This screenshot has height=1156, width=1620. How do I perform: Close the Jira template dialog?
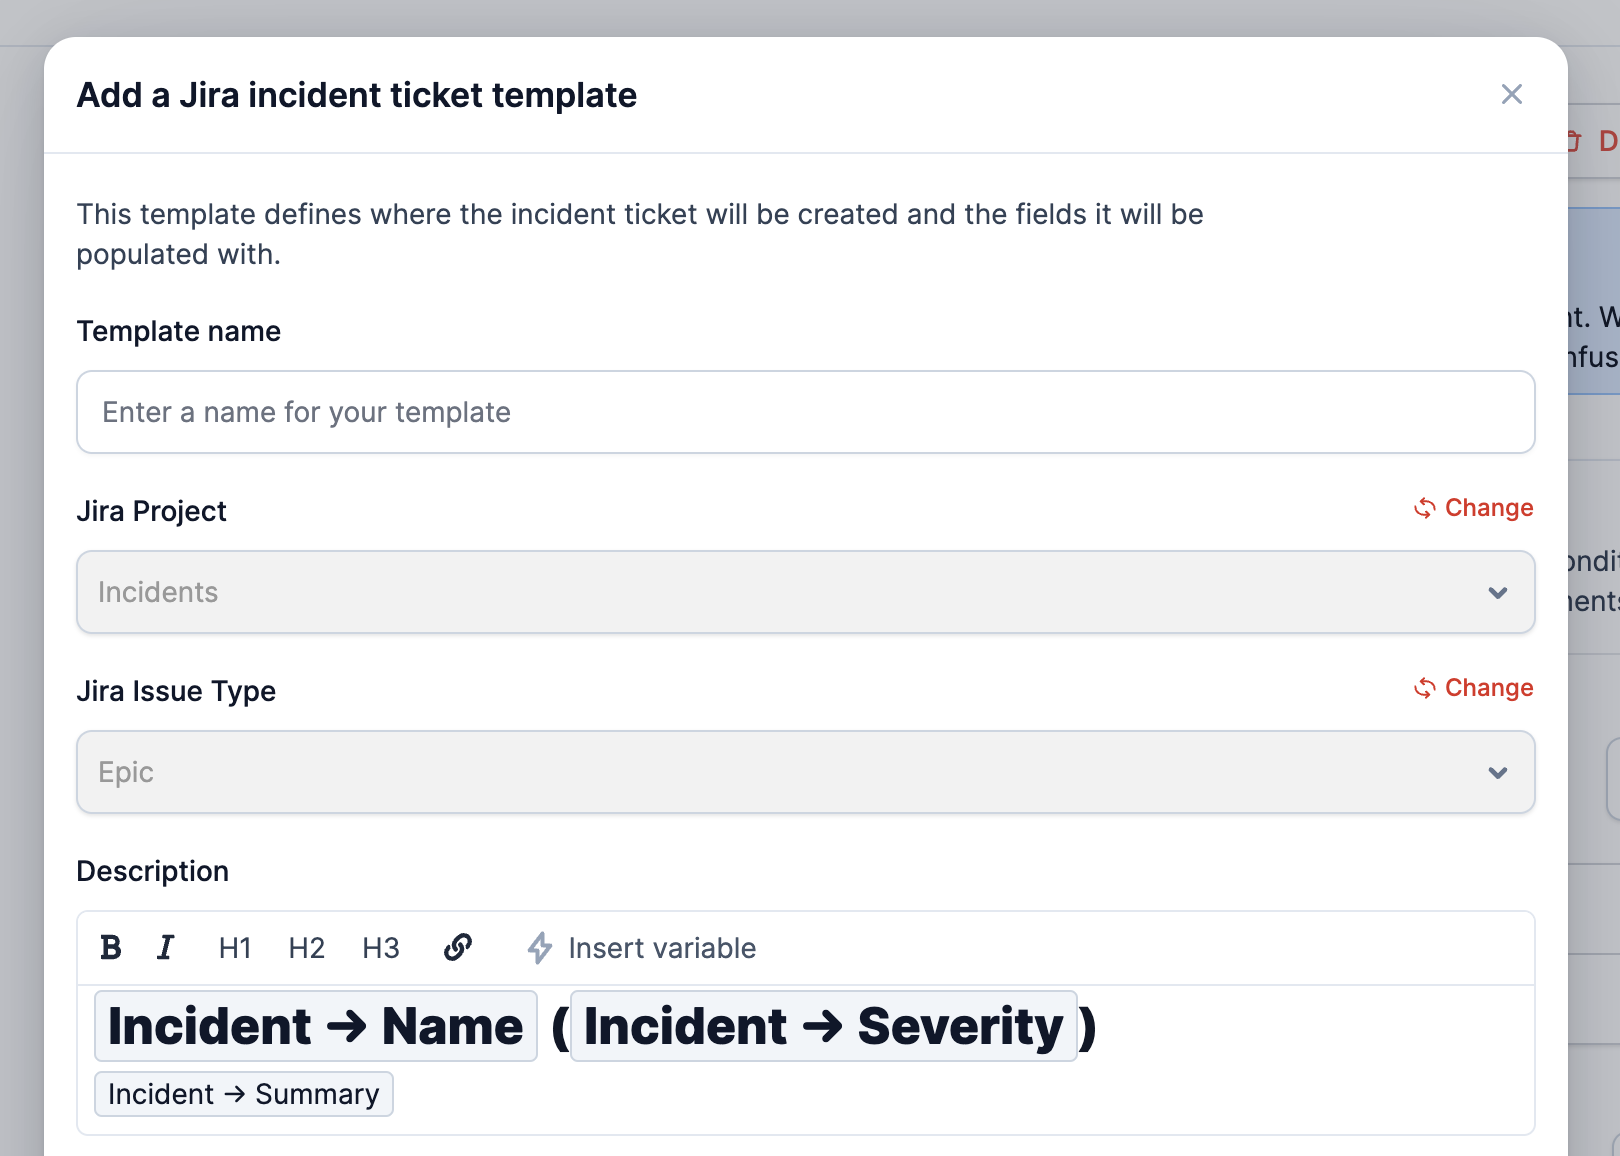point(1511,94)
